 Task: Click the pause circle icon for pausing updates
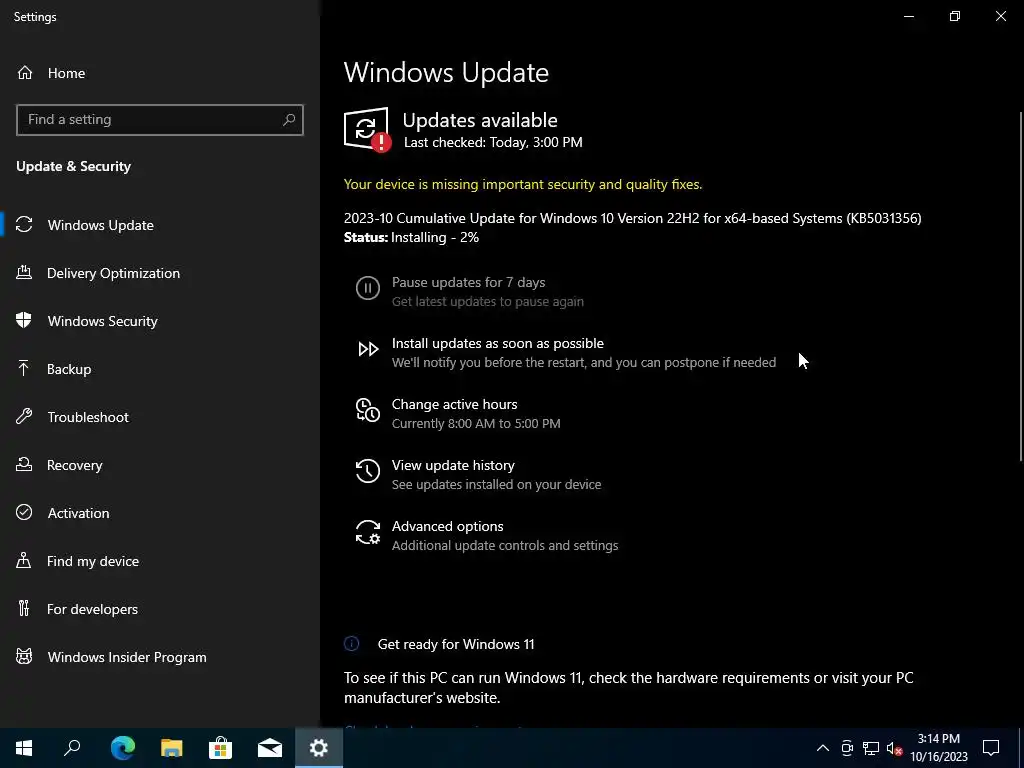[x=368, y=288]
